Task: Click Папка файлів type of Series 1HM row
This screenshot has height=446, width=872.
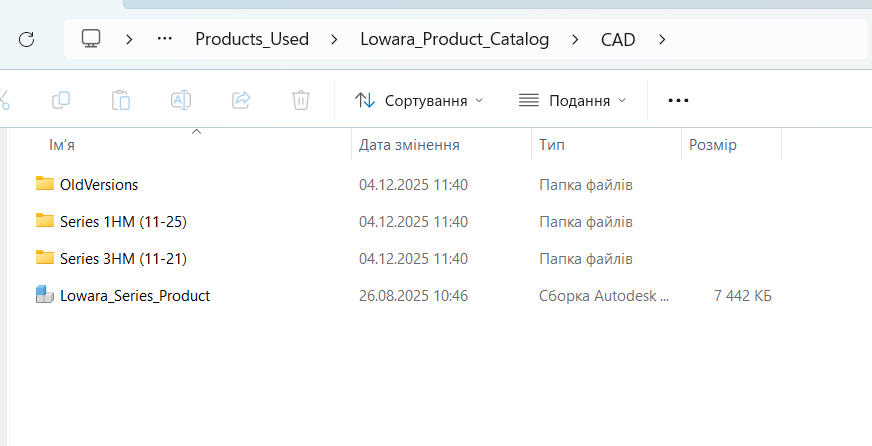Action: pos(586,222)
